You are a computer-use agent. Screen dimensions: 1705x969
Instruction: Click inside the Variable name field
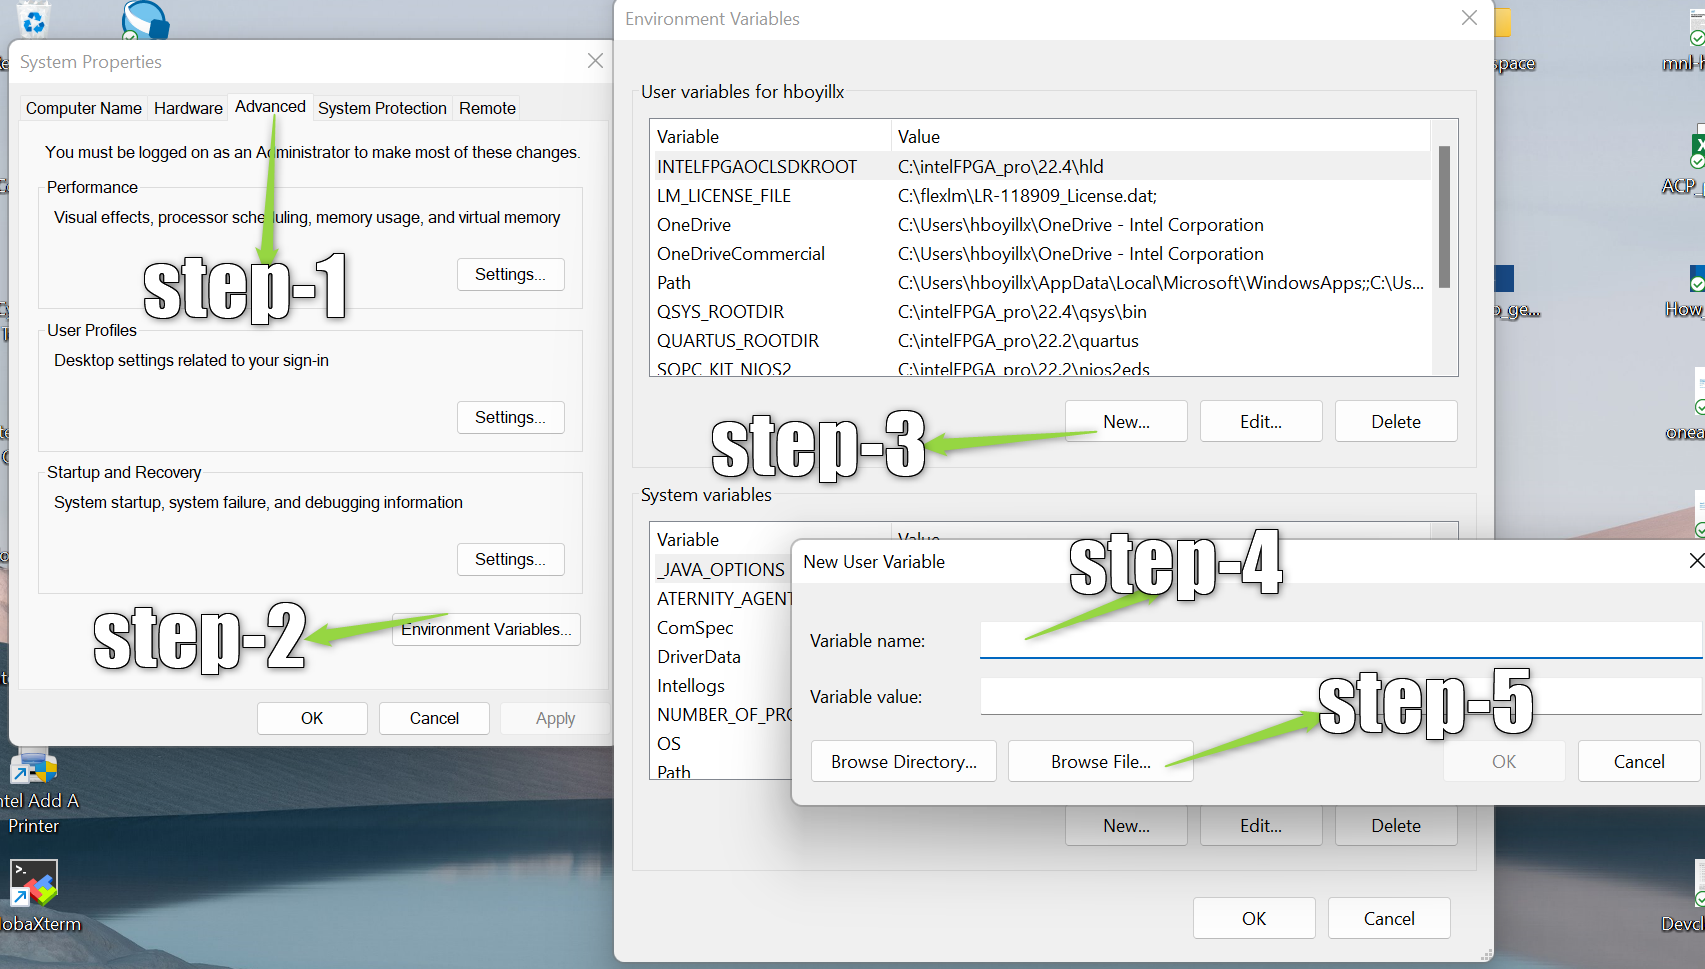(1340, 640)
